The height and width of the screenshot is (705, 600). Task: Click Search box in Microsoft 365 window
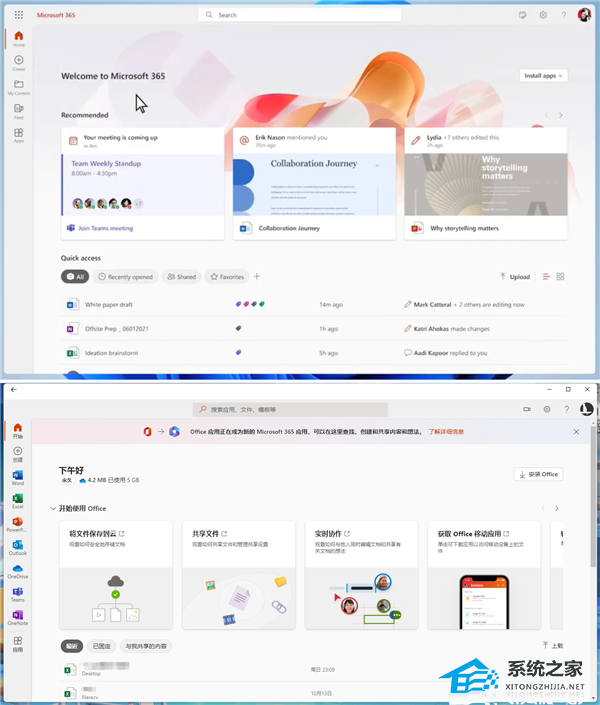tap(300, 15)
